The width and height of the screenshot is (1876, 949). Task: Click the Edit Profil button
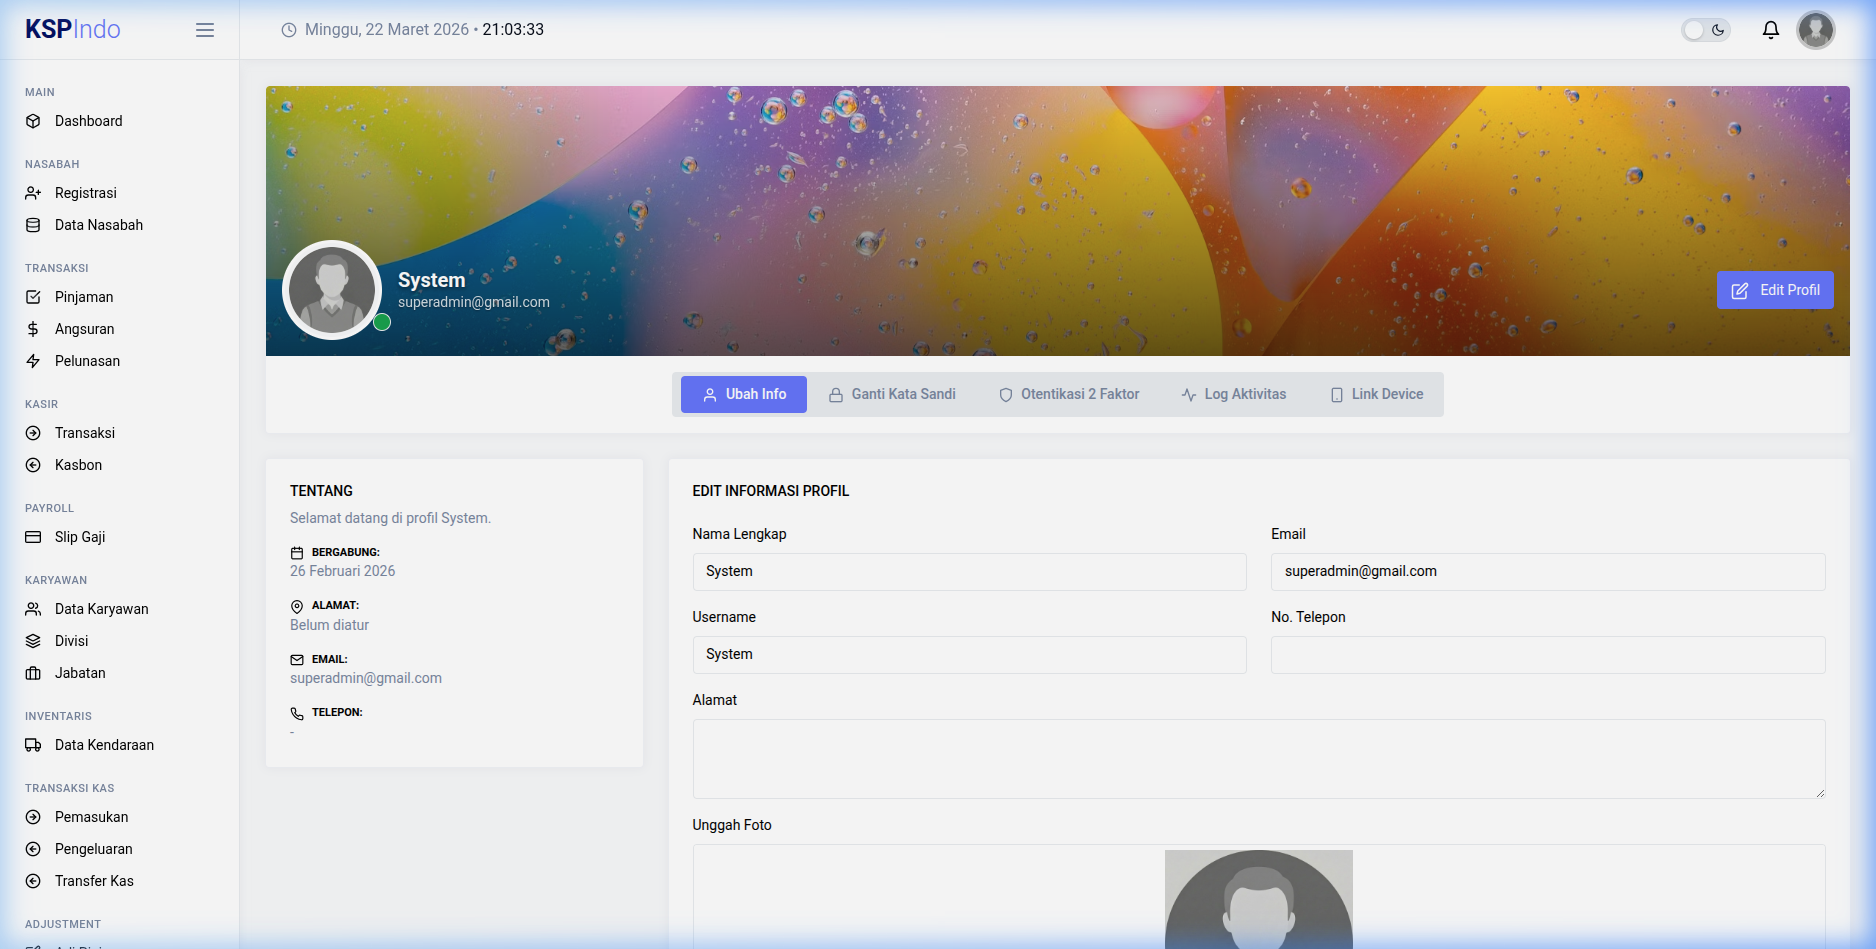(1774, 290)
